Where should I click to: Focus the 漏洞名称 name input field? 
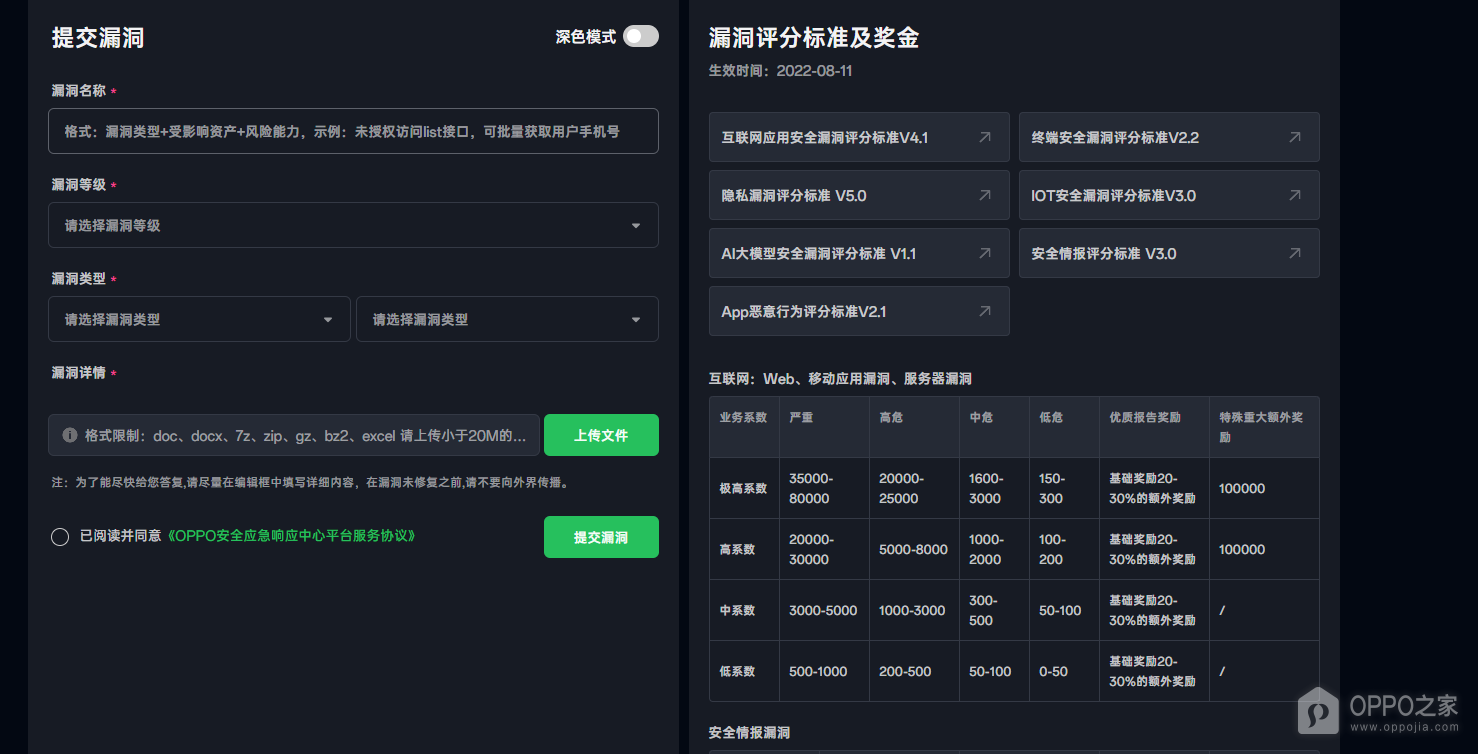[353, 131]
